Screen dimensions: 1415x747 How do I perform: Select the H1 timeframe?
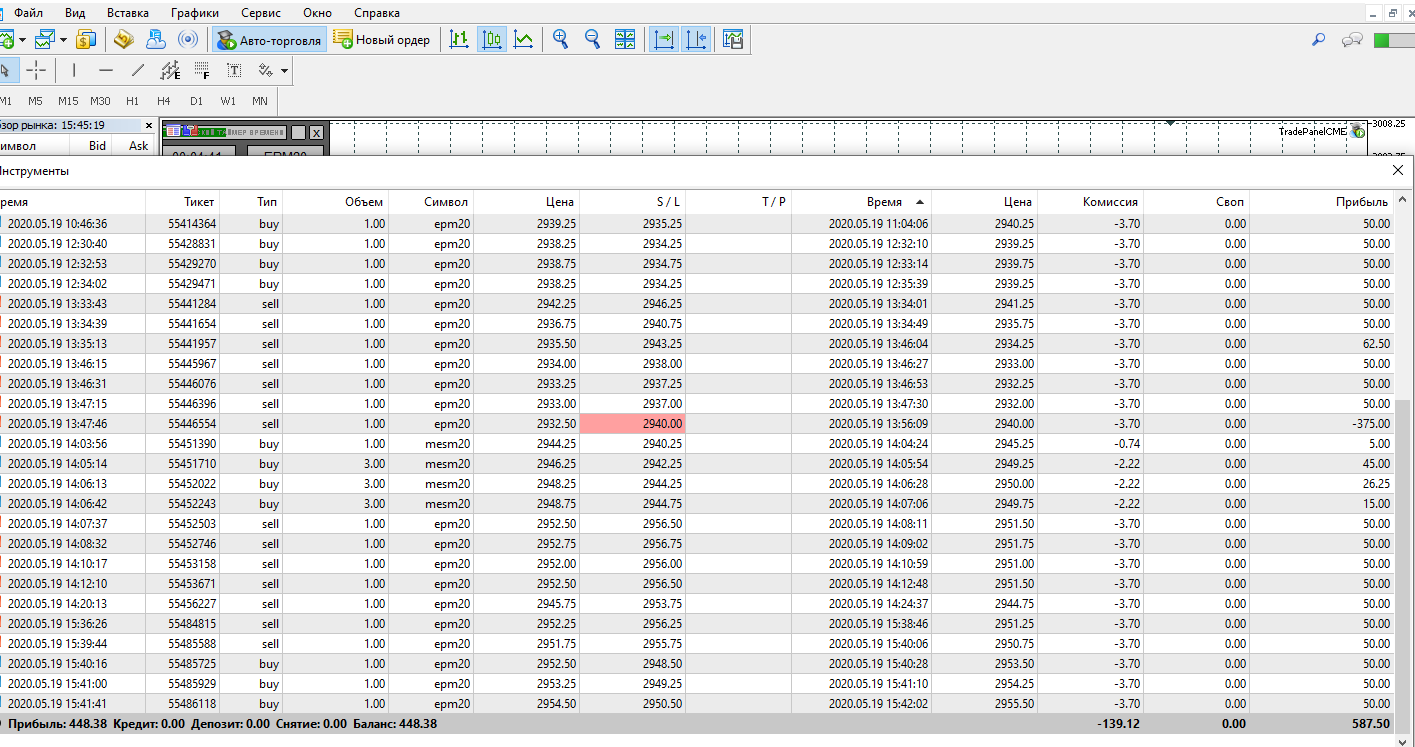pos(132,101)
